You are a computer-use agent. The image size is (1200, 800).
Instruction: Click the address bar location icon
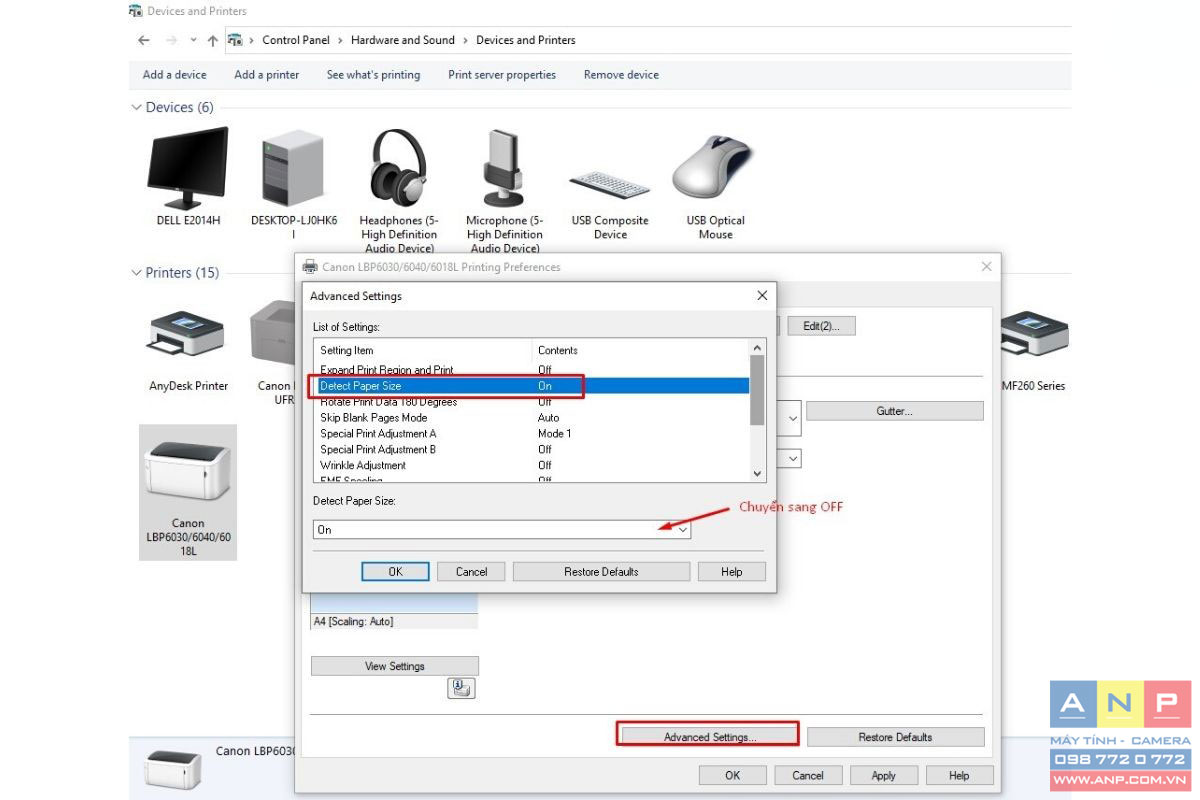point(235,40)
